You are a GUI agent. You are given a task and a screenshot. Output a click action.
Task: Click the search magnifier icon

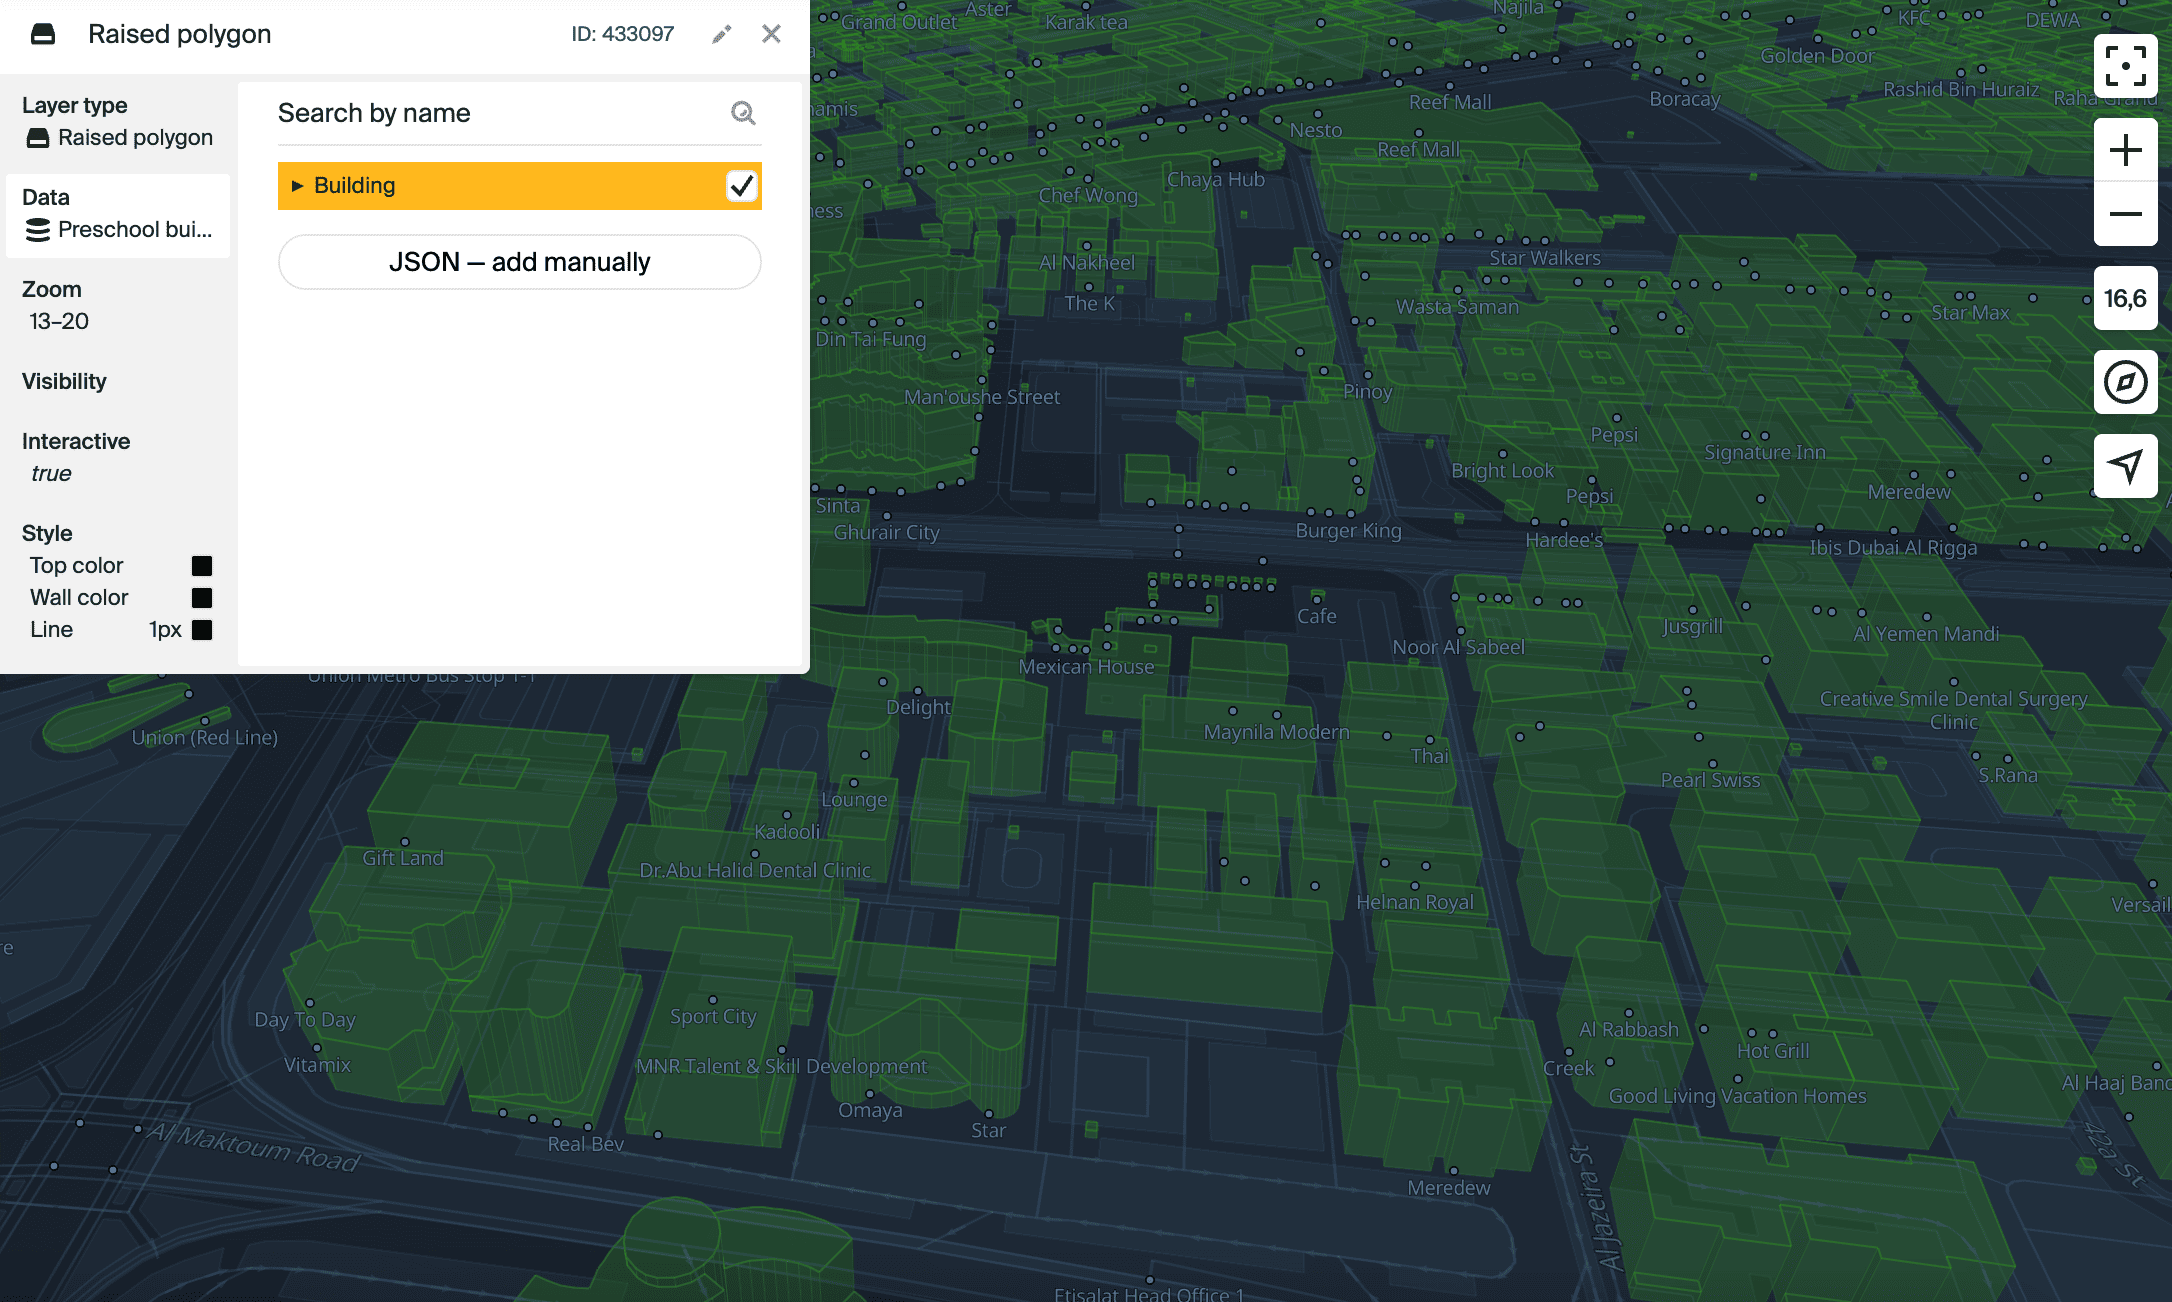742,113
